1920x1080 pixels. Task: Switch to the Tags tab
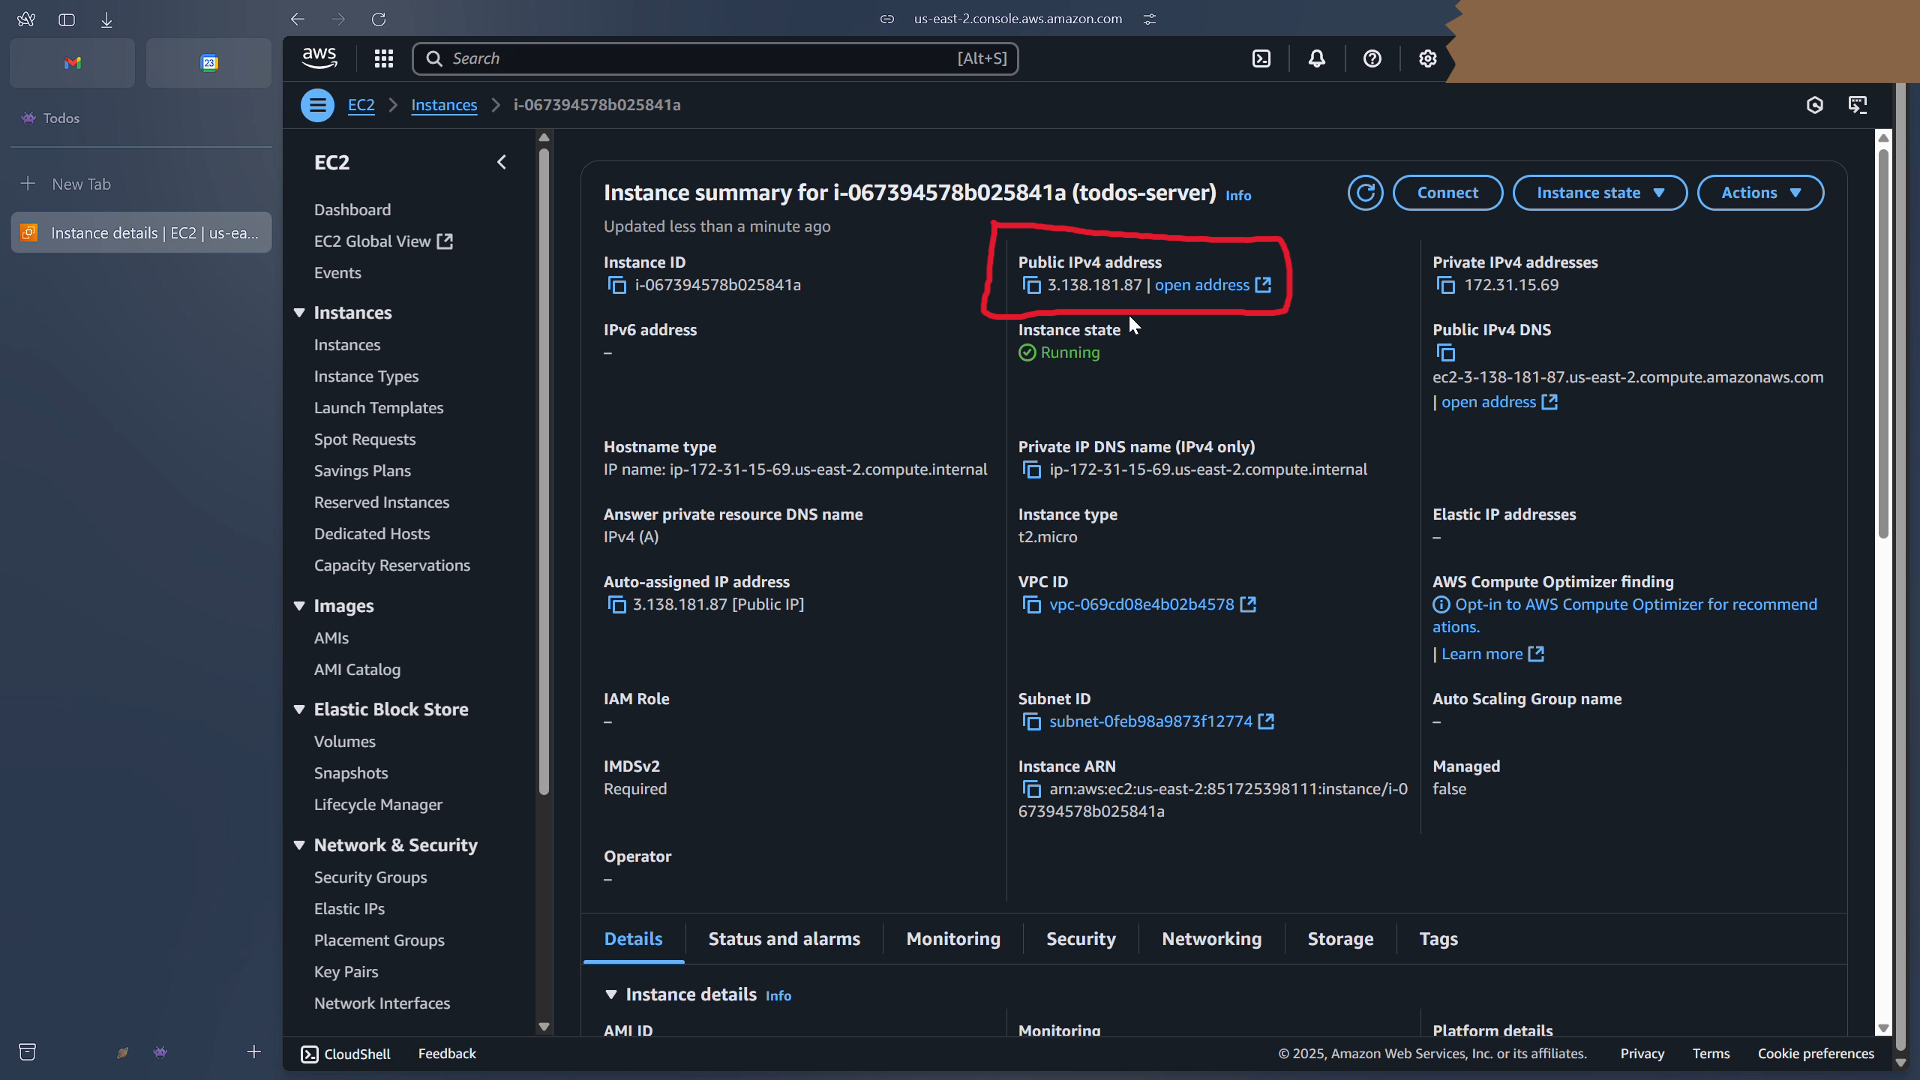[1438, 939]
